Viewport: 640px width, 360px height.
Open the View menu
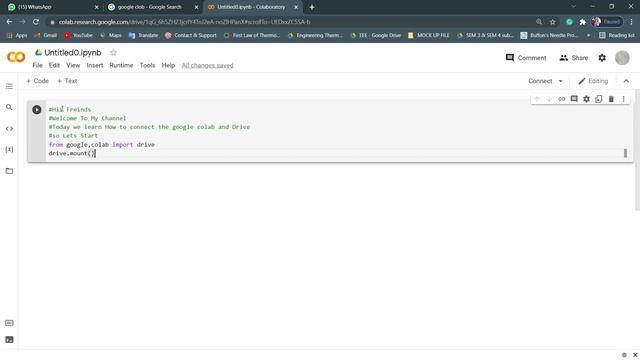pyautogui.click(x=73, y=65)
